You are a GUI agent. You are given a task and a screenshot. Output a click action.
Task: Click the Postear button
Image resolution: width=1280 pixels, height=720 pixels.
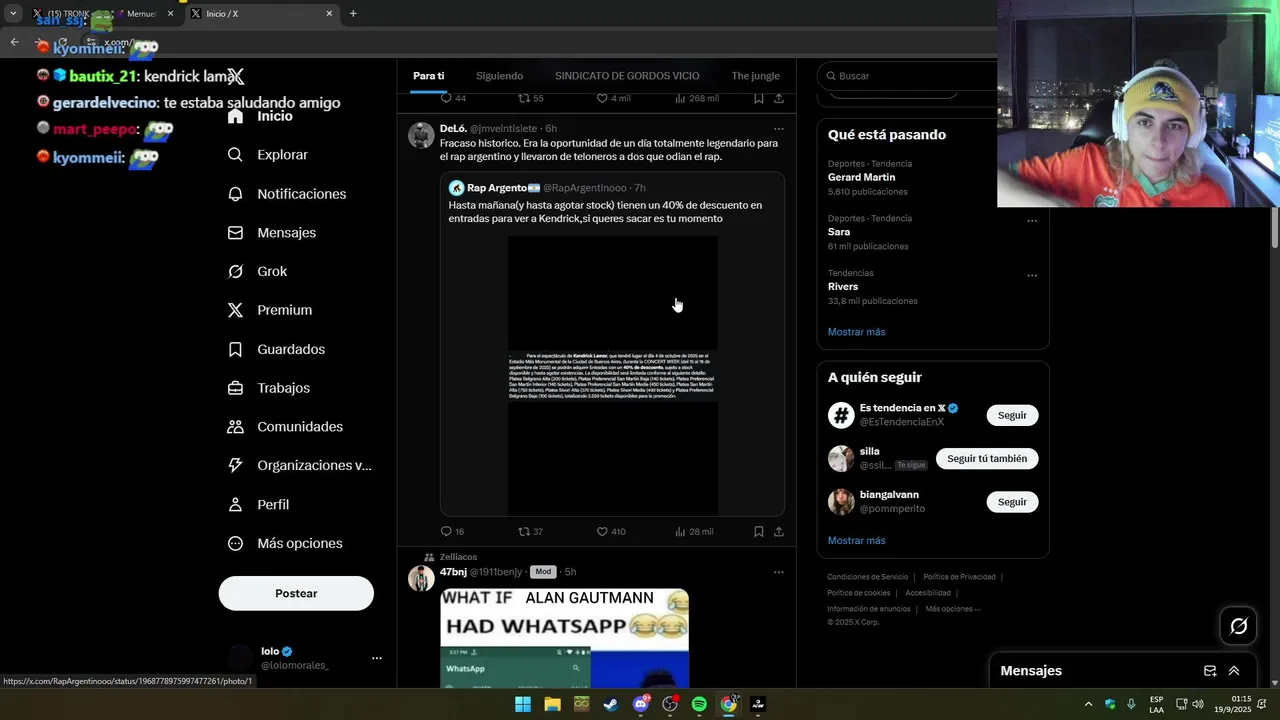pyautogui.click(x=296, y=593)
